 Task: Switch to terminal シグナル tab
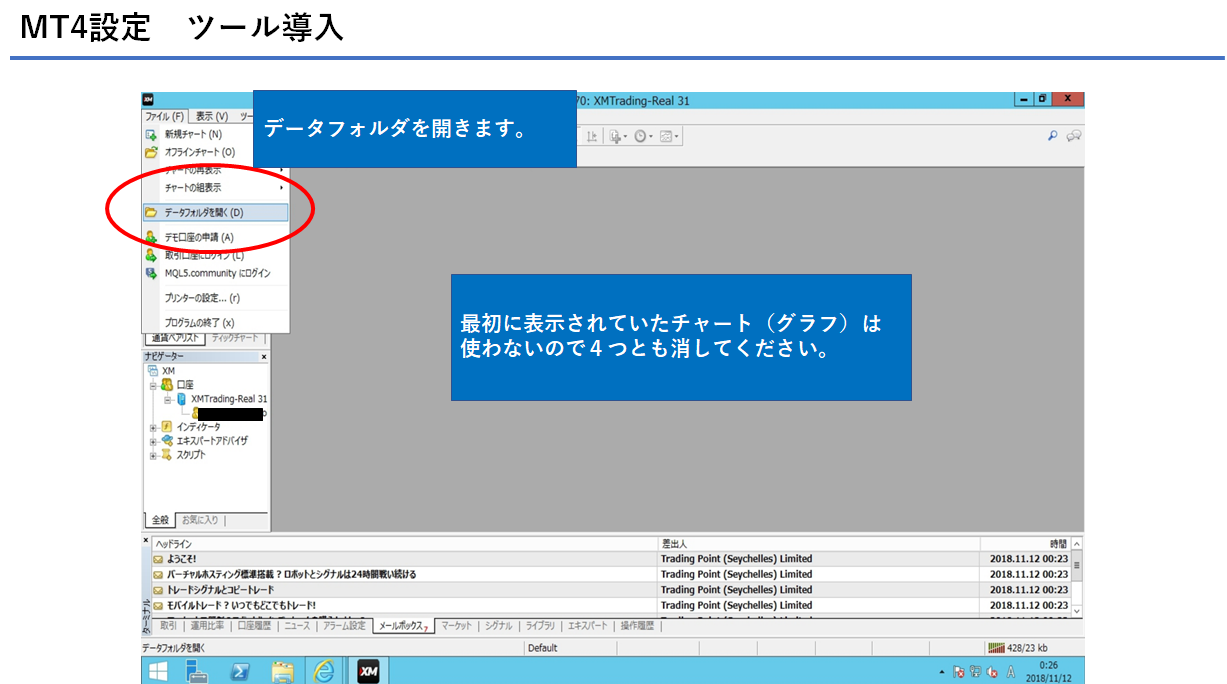pos(499,626)
